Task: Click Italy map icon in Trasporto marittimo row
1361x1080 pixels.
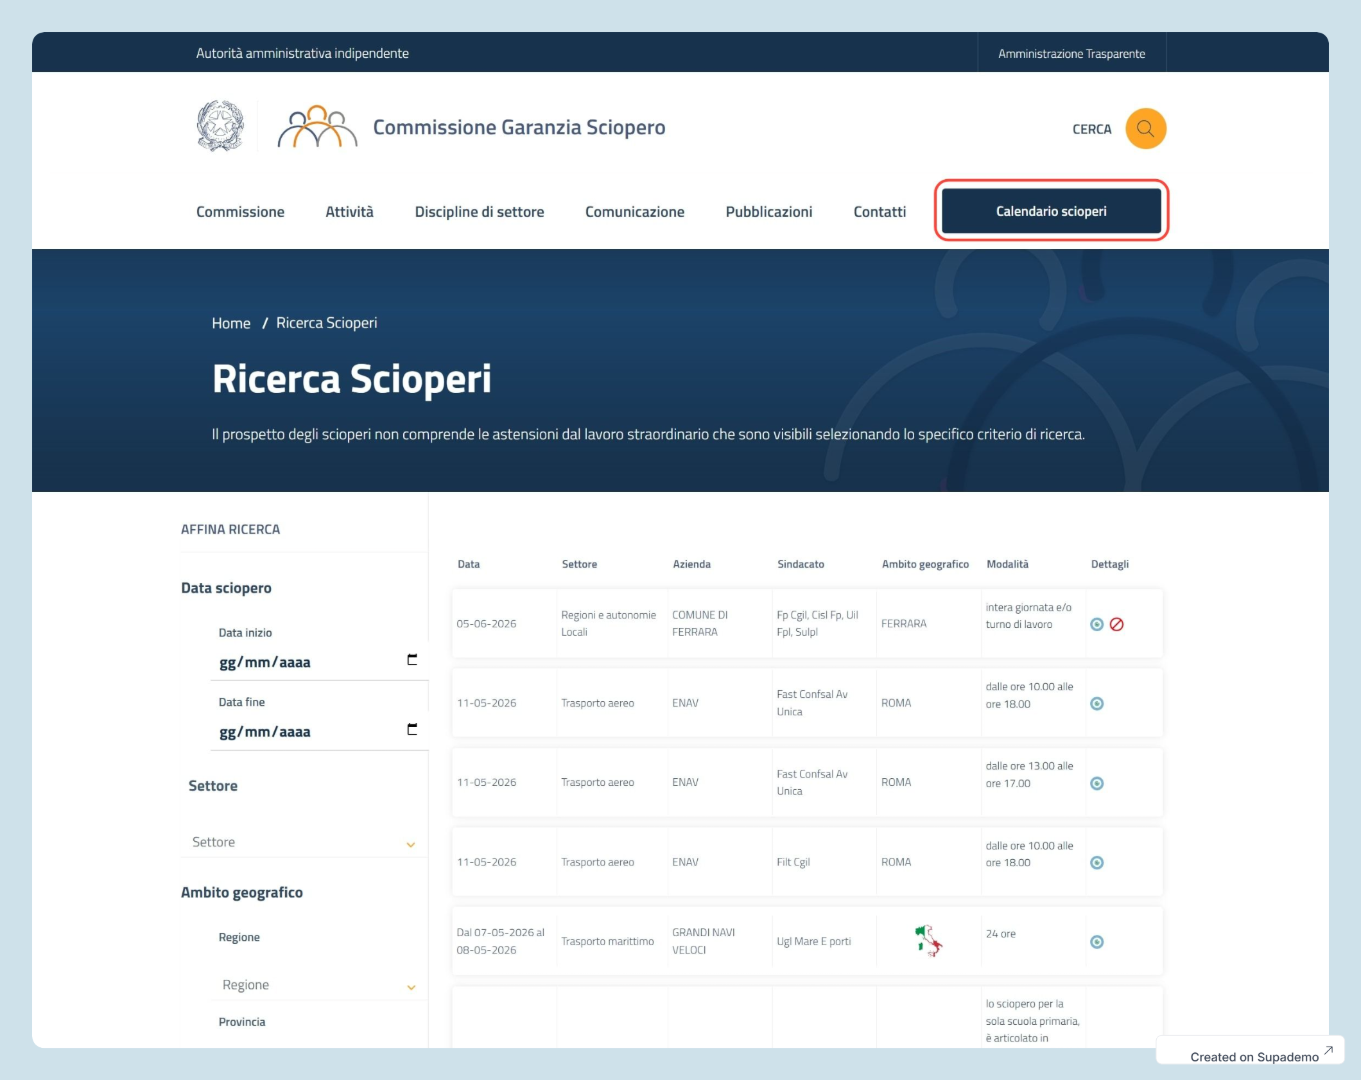Action: [x=928, y=941]
